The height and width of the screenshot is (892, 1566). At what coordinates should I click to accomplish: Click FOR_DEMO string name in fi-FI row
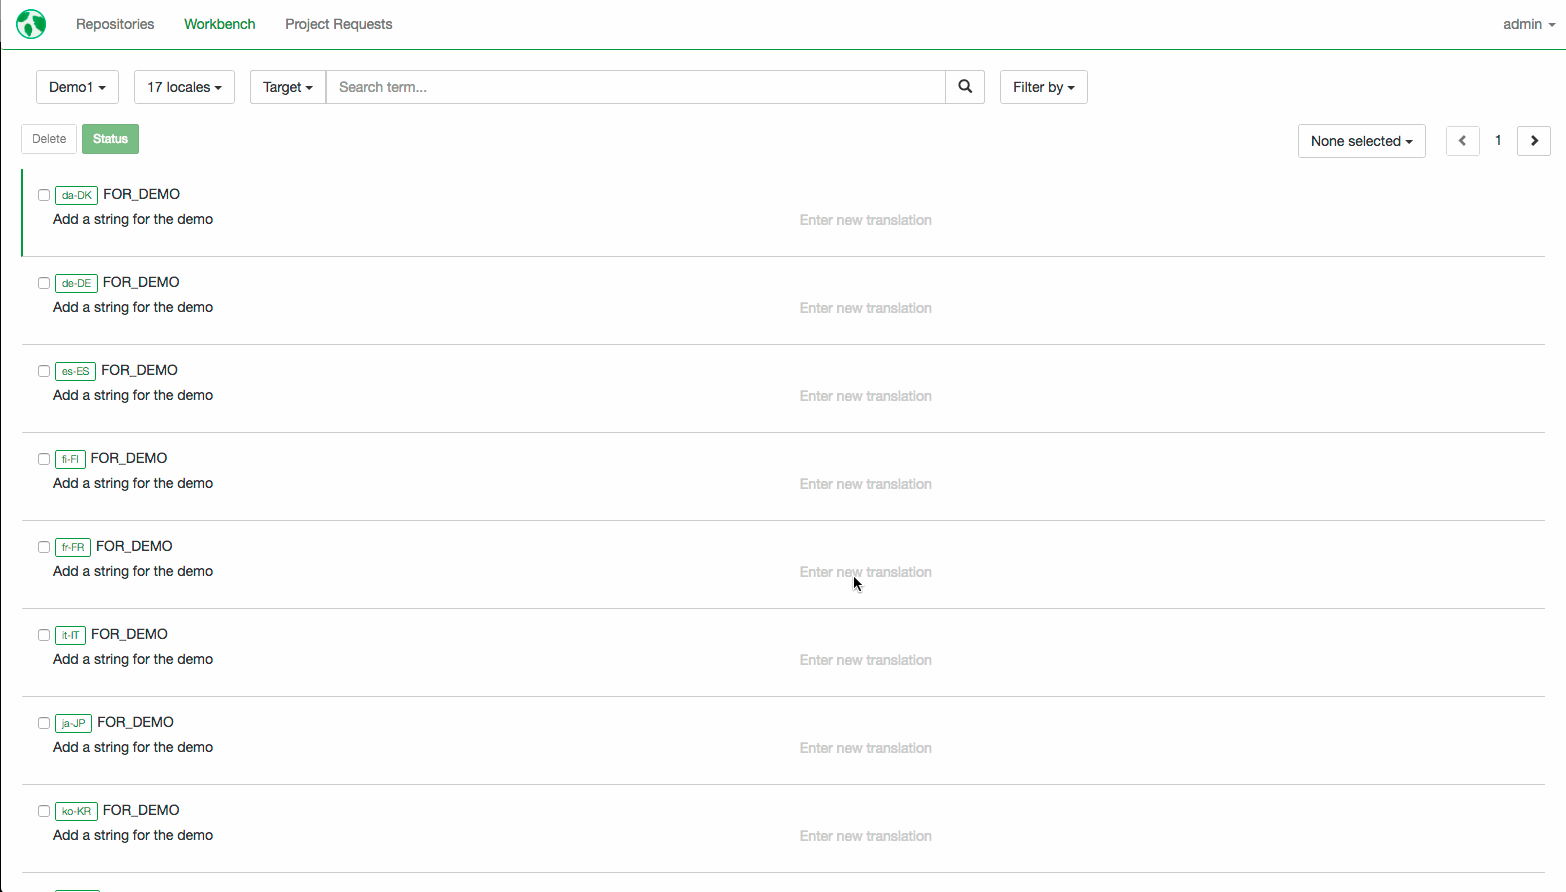pos(129,458)
